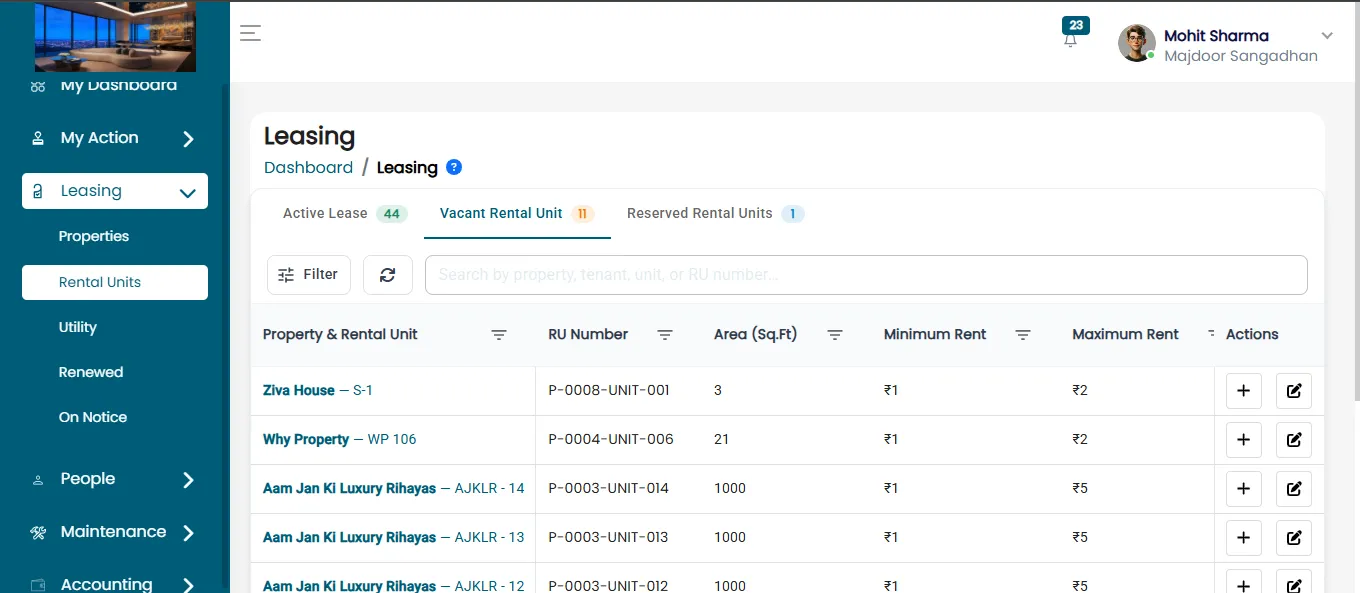Click the Filter button
Screen dimensions: 1360x593
pos(309,275)
